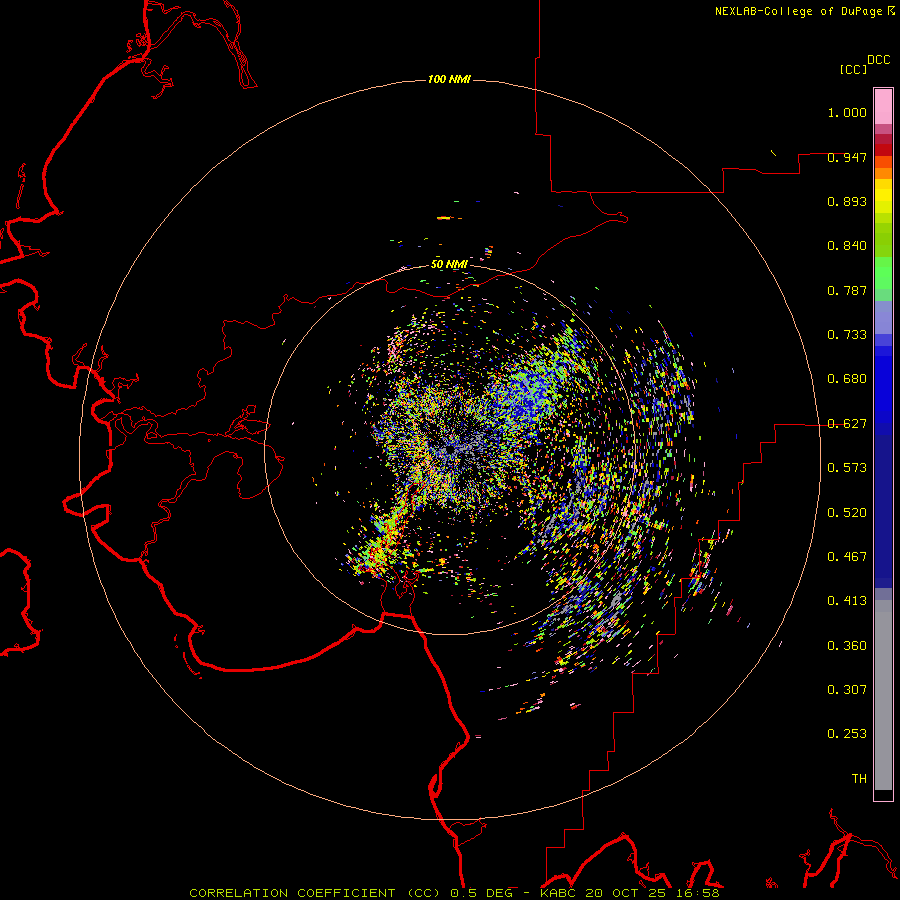Pick the red segment of the color bar
Viewport: 900px width, 900px height.
pos(883,149)
